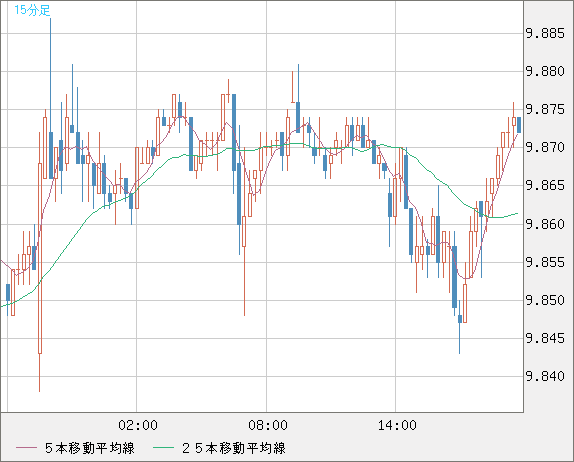The height and width of the screenshot is (462, 574).
Task: Click the 15分足 timeframe label
Action: coord(32,10)
